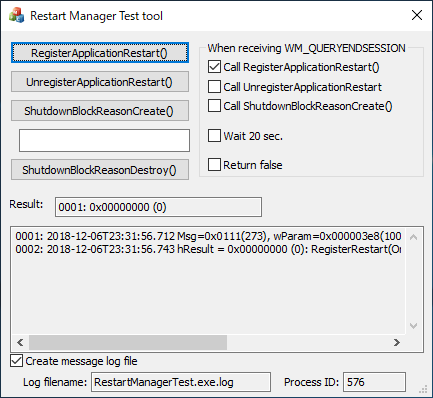The height and width of the screenshot is (398, 433).
Task: Tick the Wait 20 sec. checkbox
Action: coord(214,136)
